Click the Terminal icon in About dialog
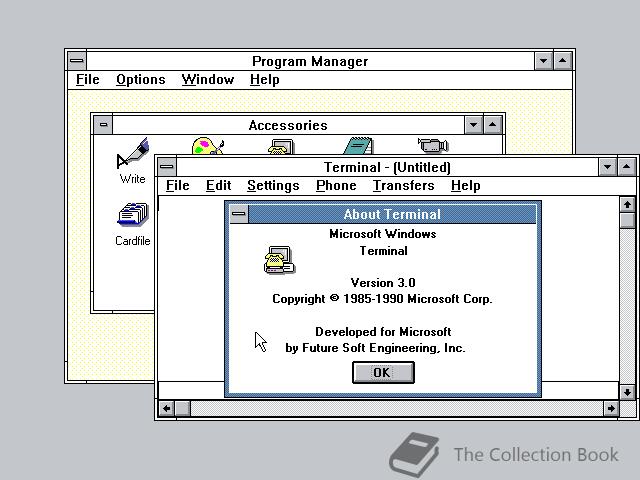Screen dimensions: 640x480 pos(279,260)
